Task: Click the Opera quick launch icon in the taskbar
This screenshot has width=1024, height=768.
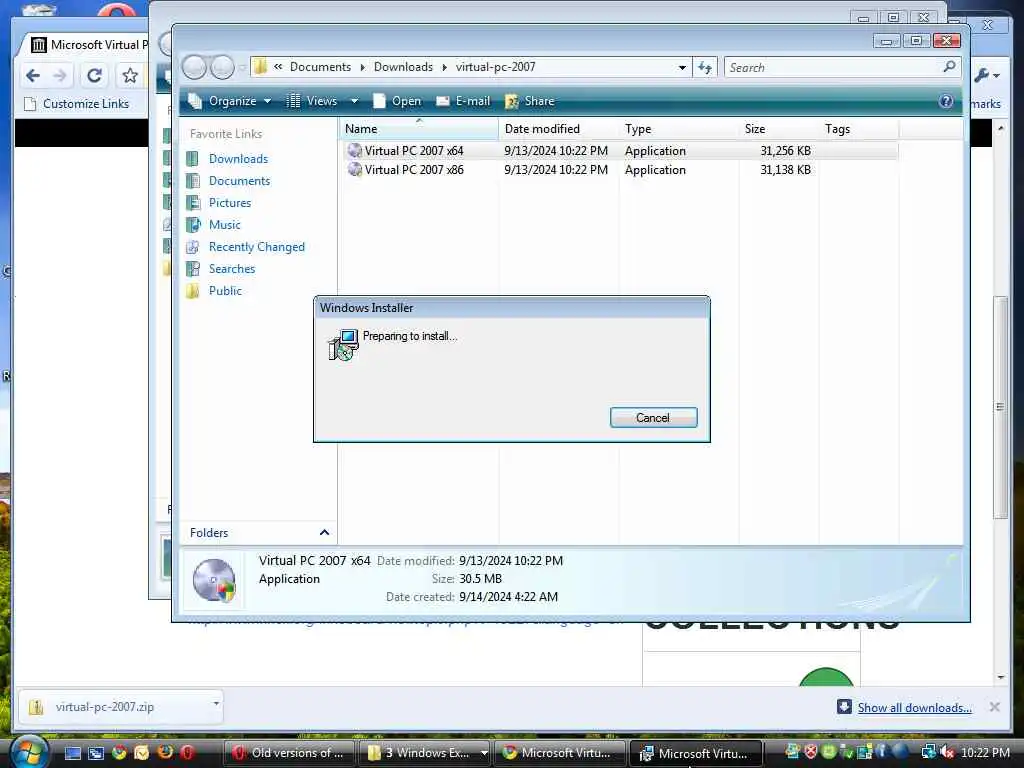Action: click(x=187, y=753)
